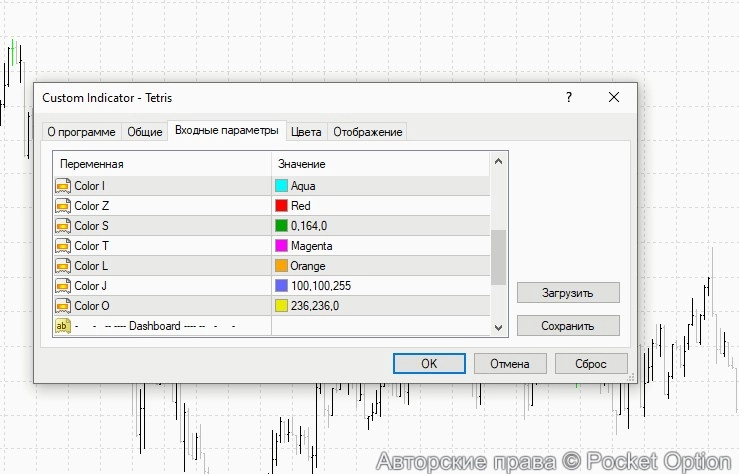This screenshot has height=474, width=739.
Task: Click the Color L variable icon
Action: pos(63,266)
